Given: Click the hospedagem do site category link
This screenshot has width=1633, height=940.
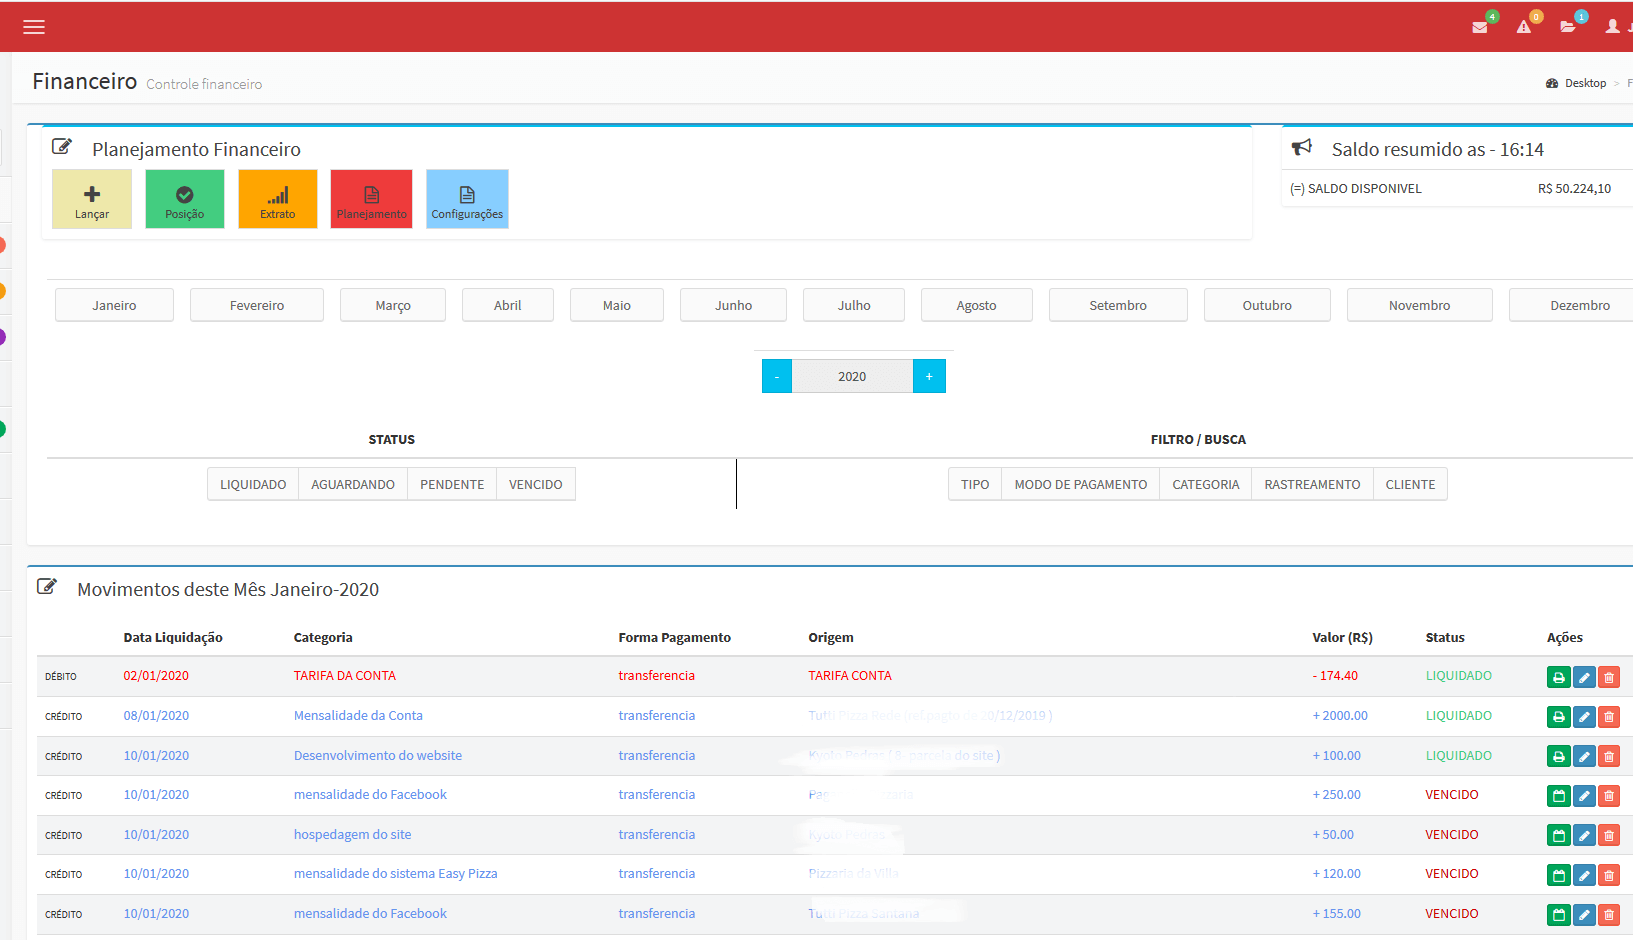Looking at the screenshot, I should (352, 835).
